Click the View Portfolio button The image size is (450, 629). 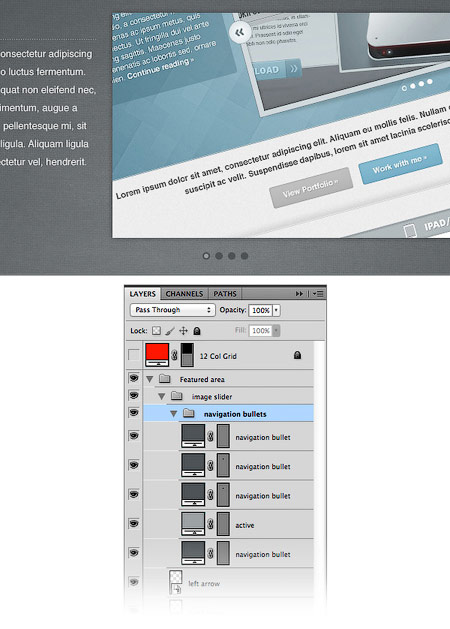(311, 188)
